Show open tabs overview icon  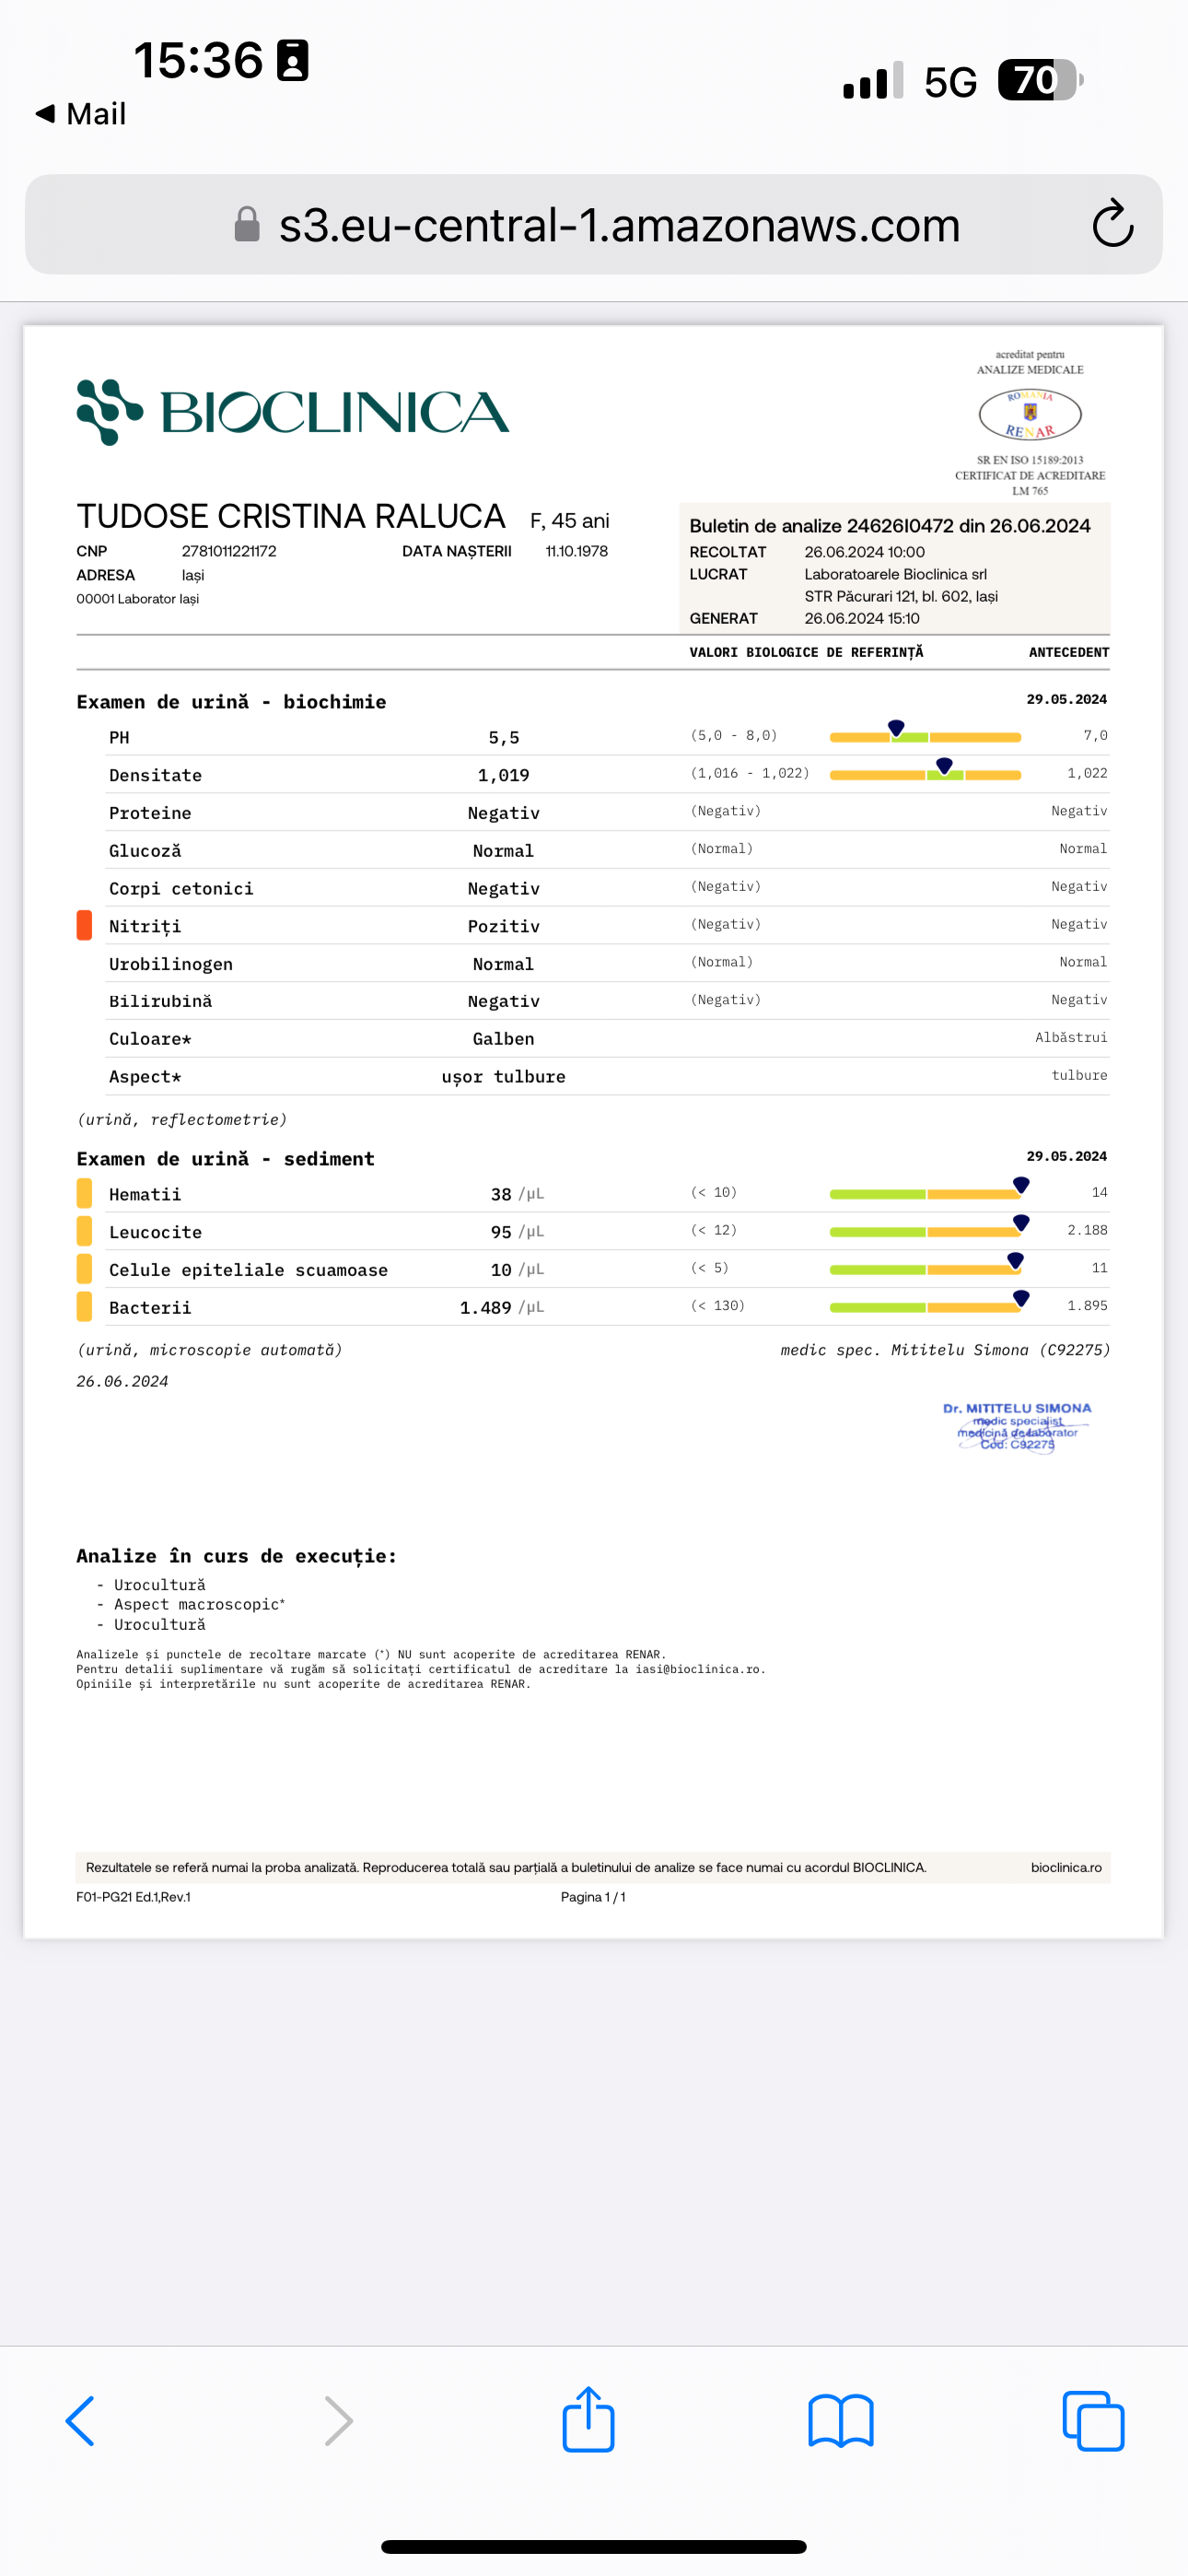pos(1093,2421)
